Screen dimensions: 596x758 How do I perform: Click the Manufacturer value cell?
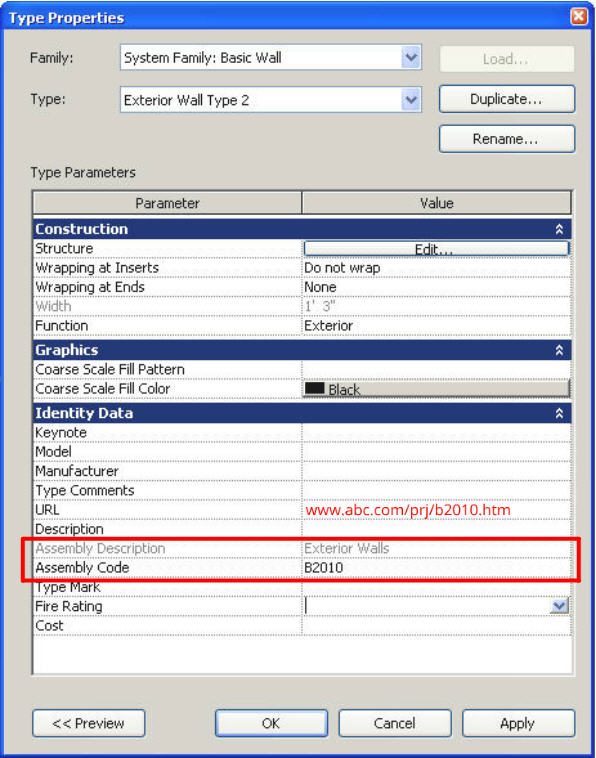tap(436, 471)
